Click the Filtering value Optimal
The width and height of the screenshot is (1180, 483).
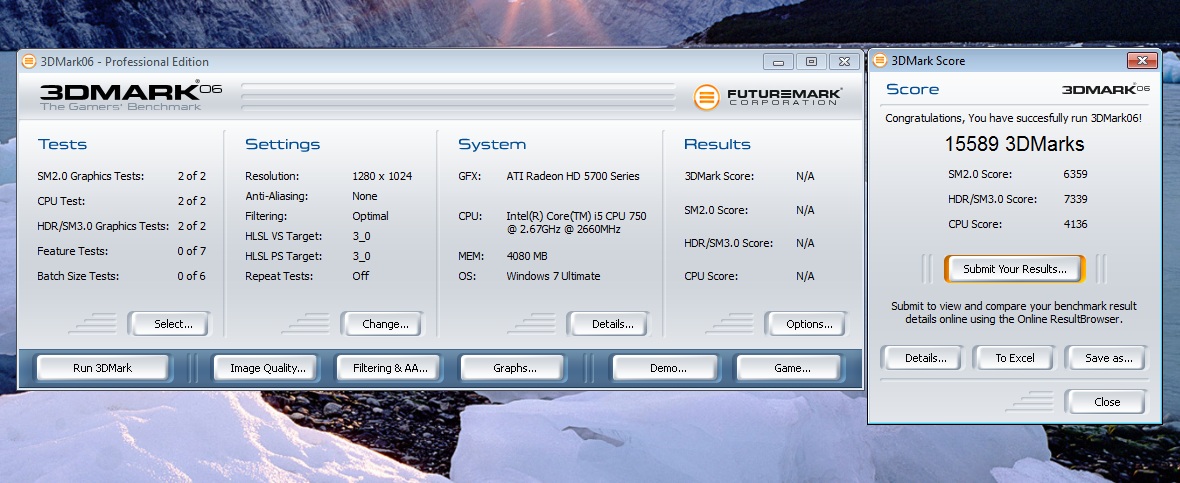coord(370,216)
